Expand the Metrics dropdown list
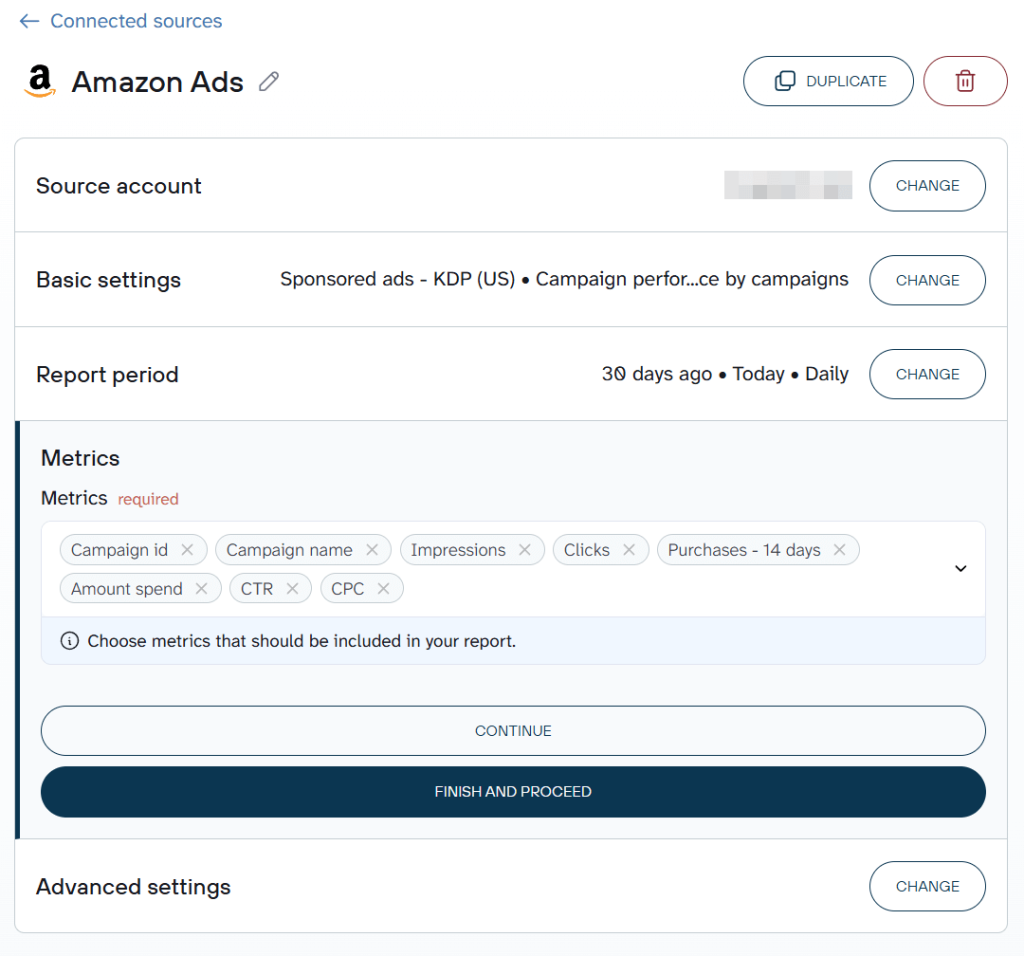The image size is (1024, 956). pyautogui.click(x=960, y=569)
